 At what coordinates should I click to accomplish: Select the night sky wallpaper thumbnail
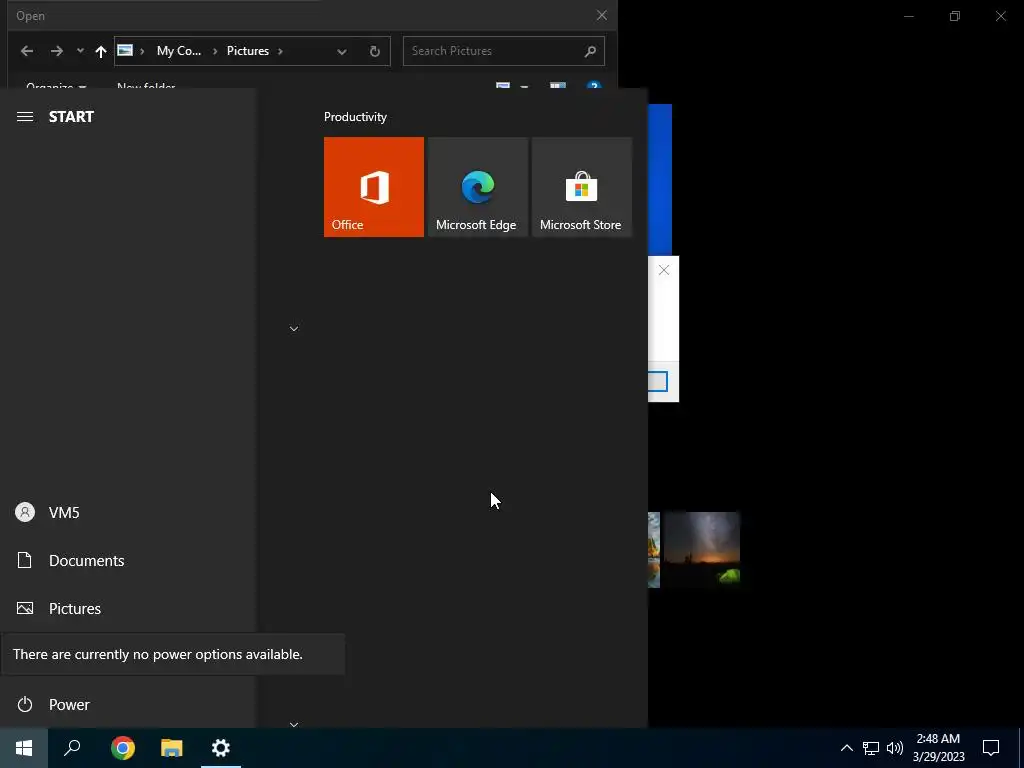(x=702, y=549)
